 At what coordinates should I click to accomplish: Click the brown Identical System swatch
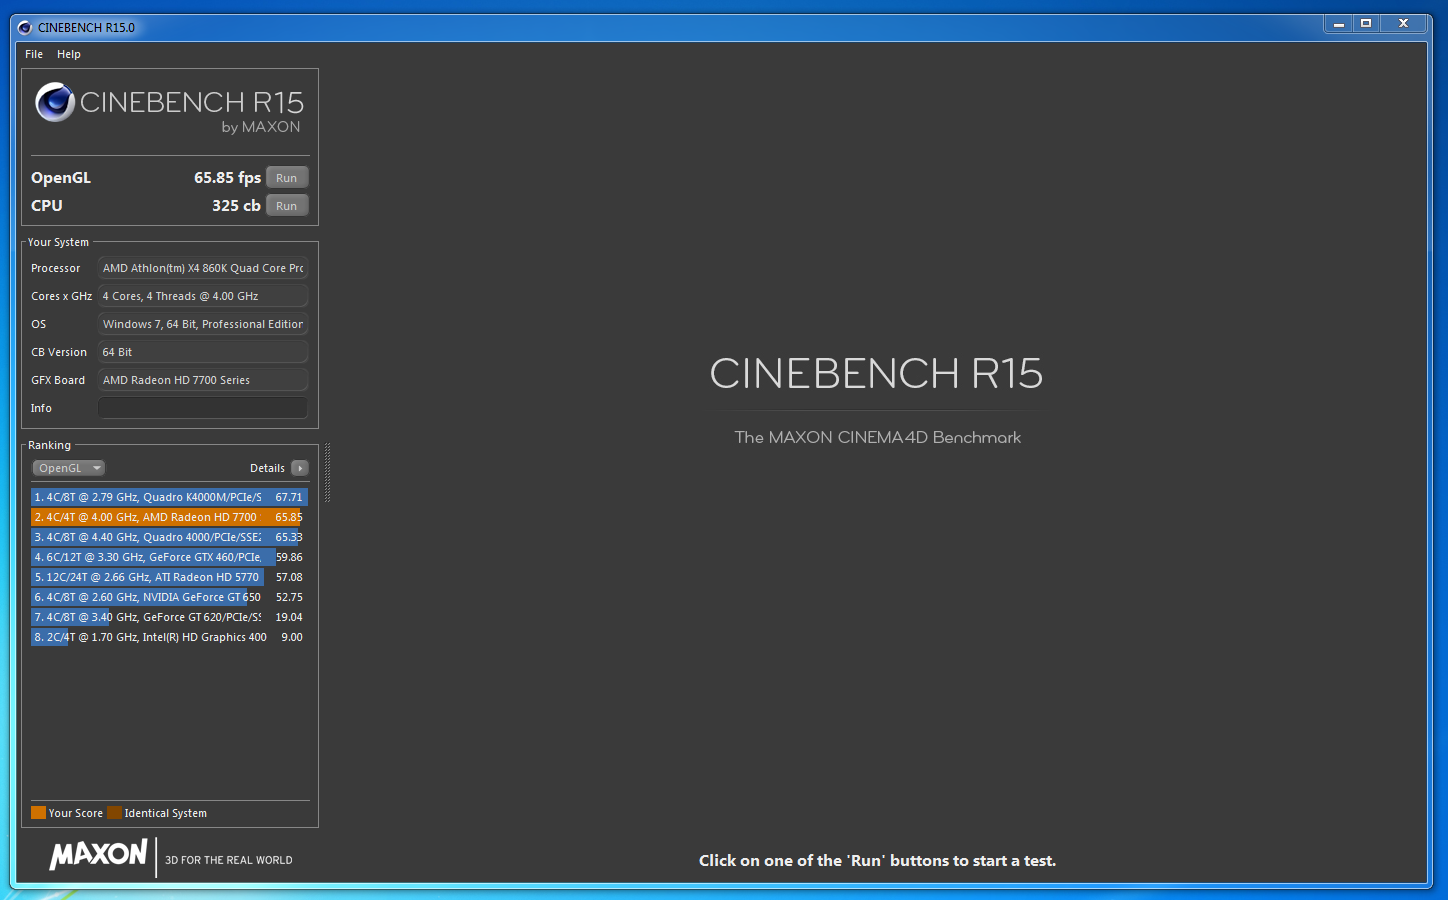tap(114, 813)
